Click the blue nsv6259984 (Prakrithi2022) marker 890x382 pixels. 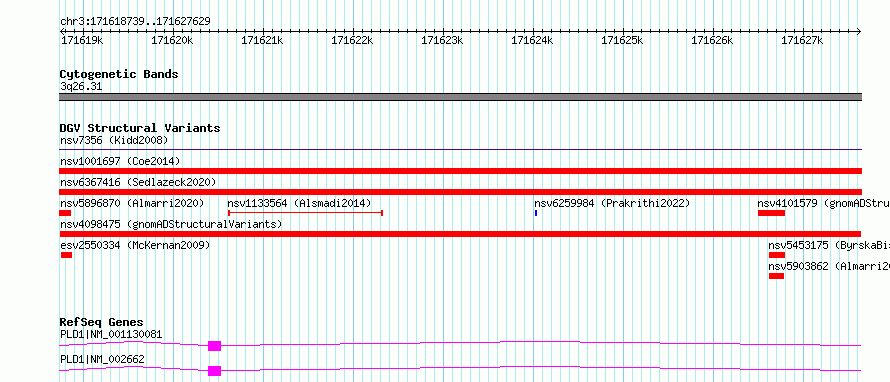(536, 213)
